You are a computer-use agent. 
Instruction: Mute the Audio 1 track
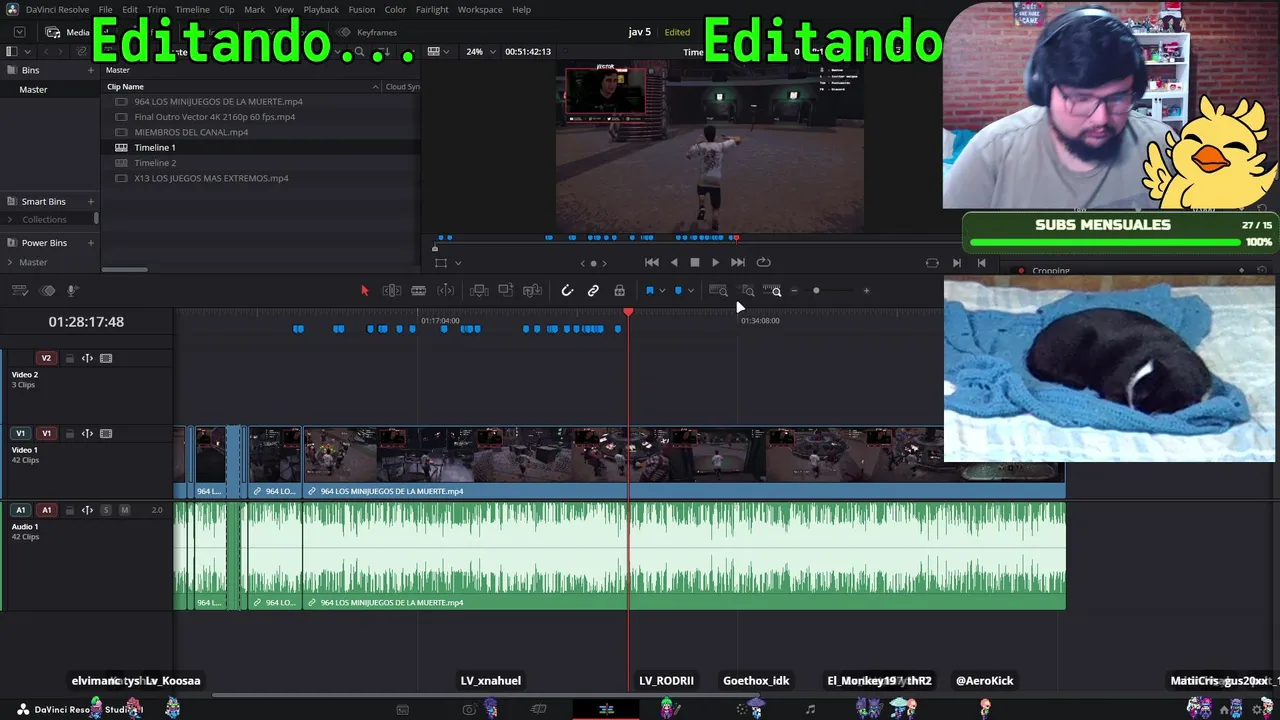pos(124,510)
